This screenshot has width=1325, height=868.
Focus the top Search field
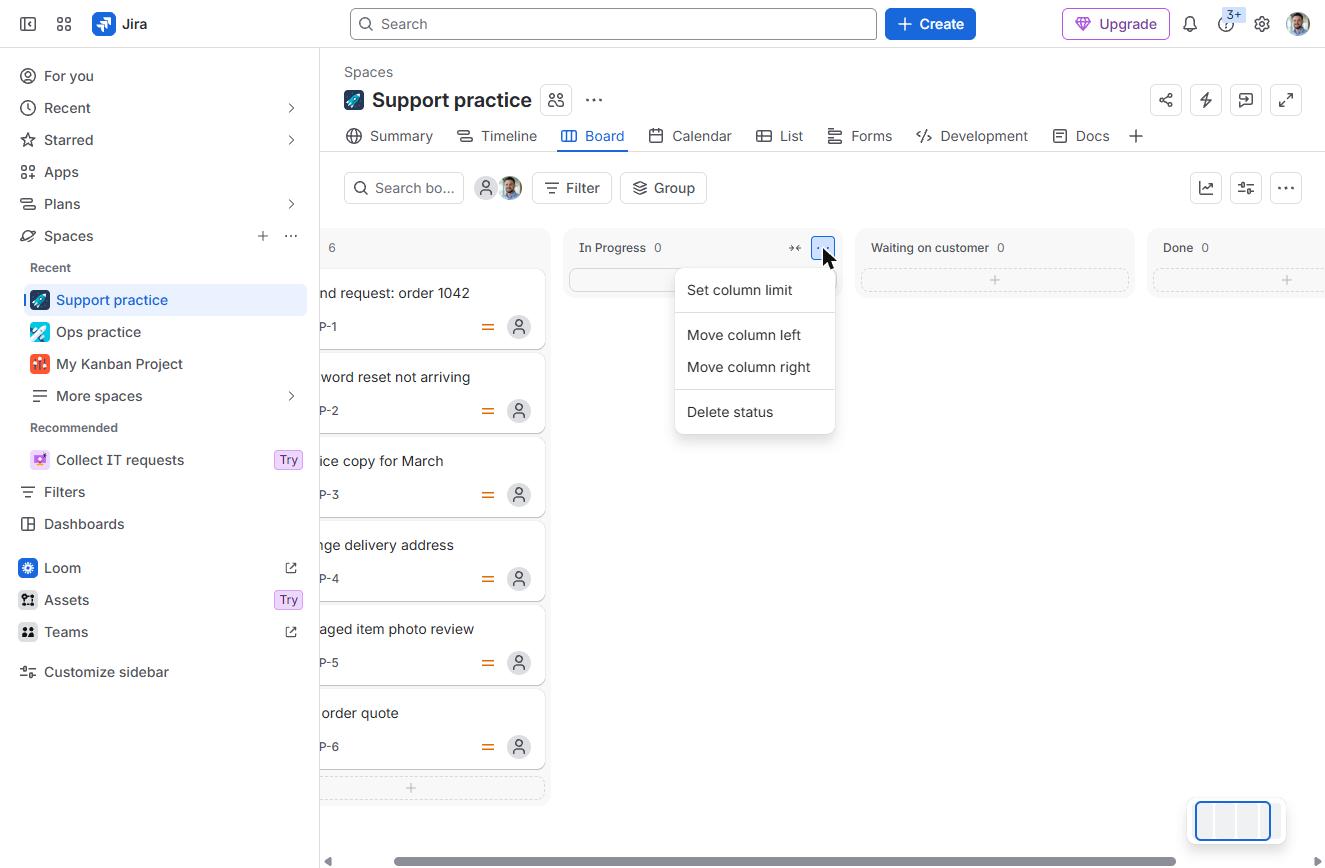pyautogui.click(x=613, y=24)
